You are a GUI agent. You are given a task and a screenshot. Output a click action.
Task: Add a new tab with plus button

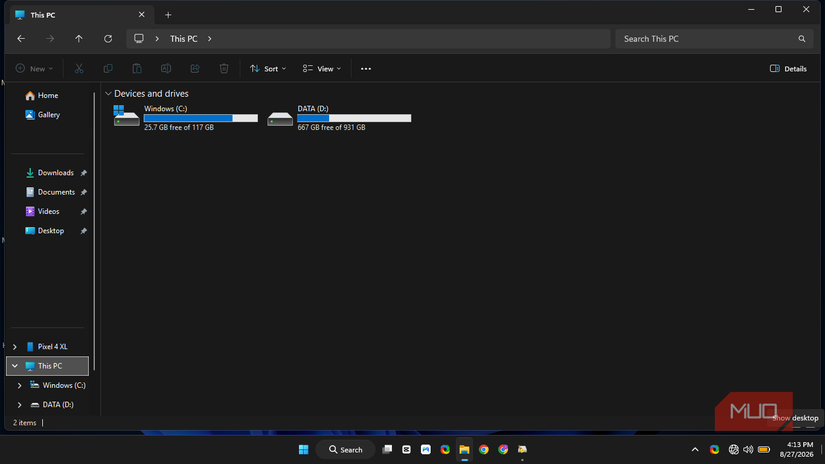pyautogui.click(x=168, y=15)
